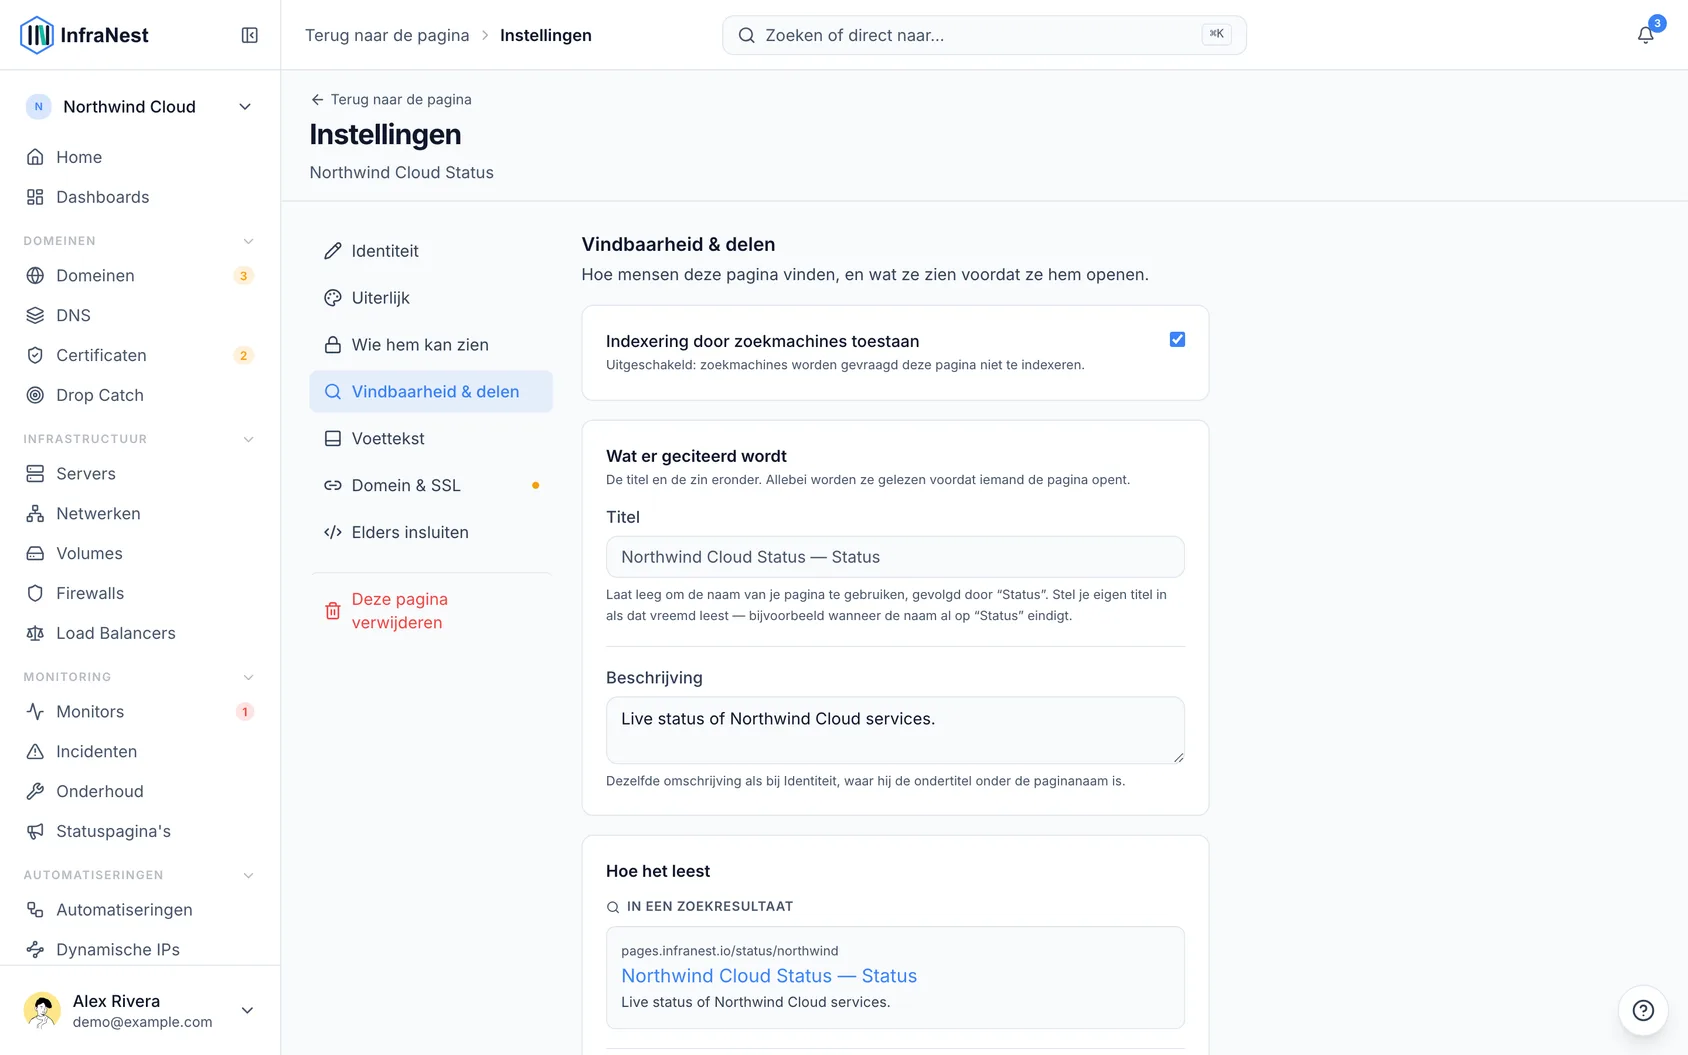
Task: Click the Terug naar de pagina breadcrumb
Action: tap(387, 35)
